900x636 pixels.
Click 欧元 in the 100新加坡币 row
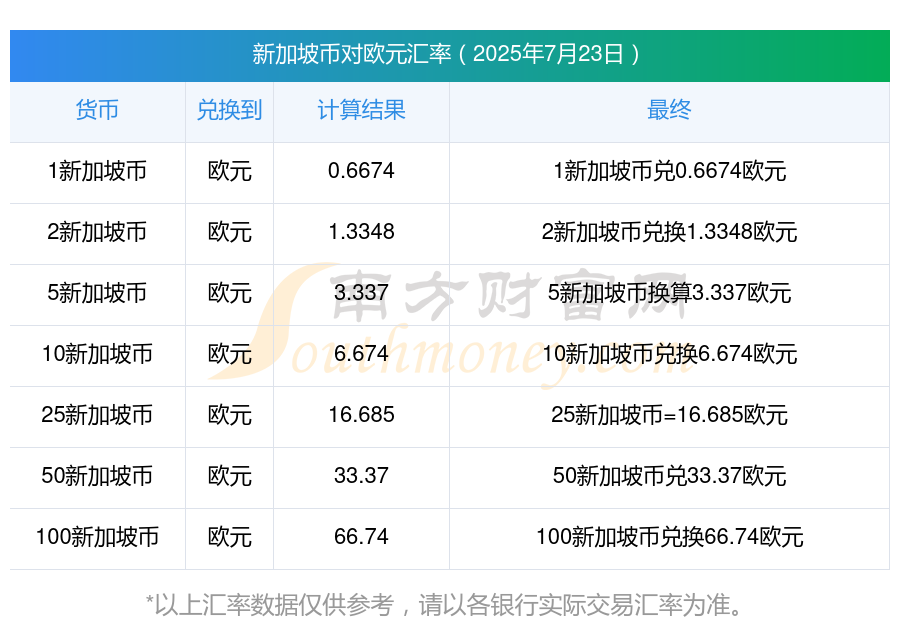229,537
